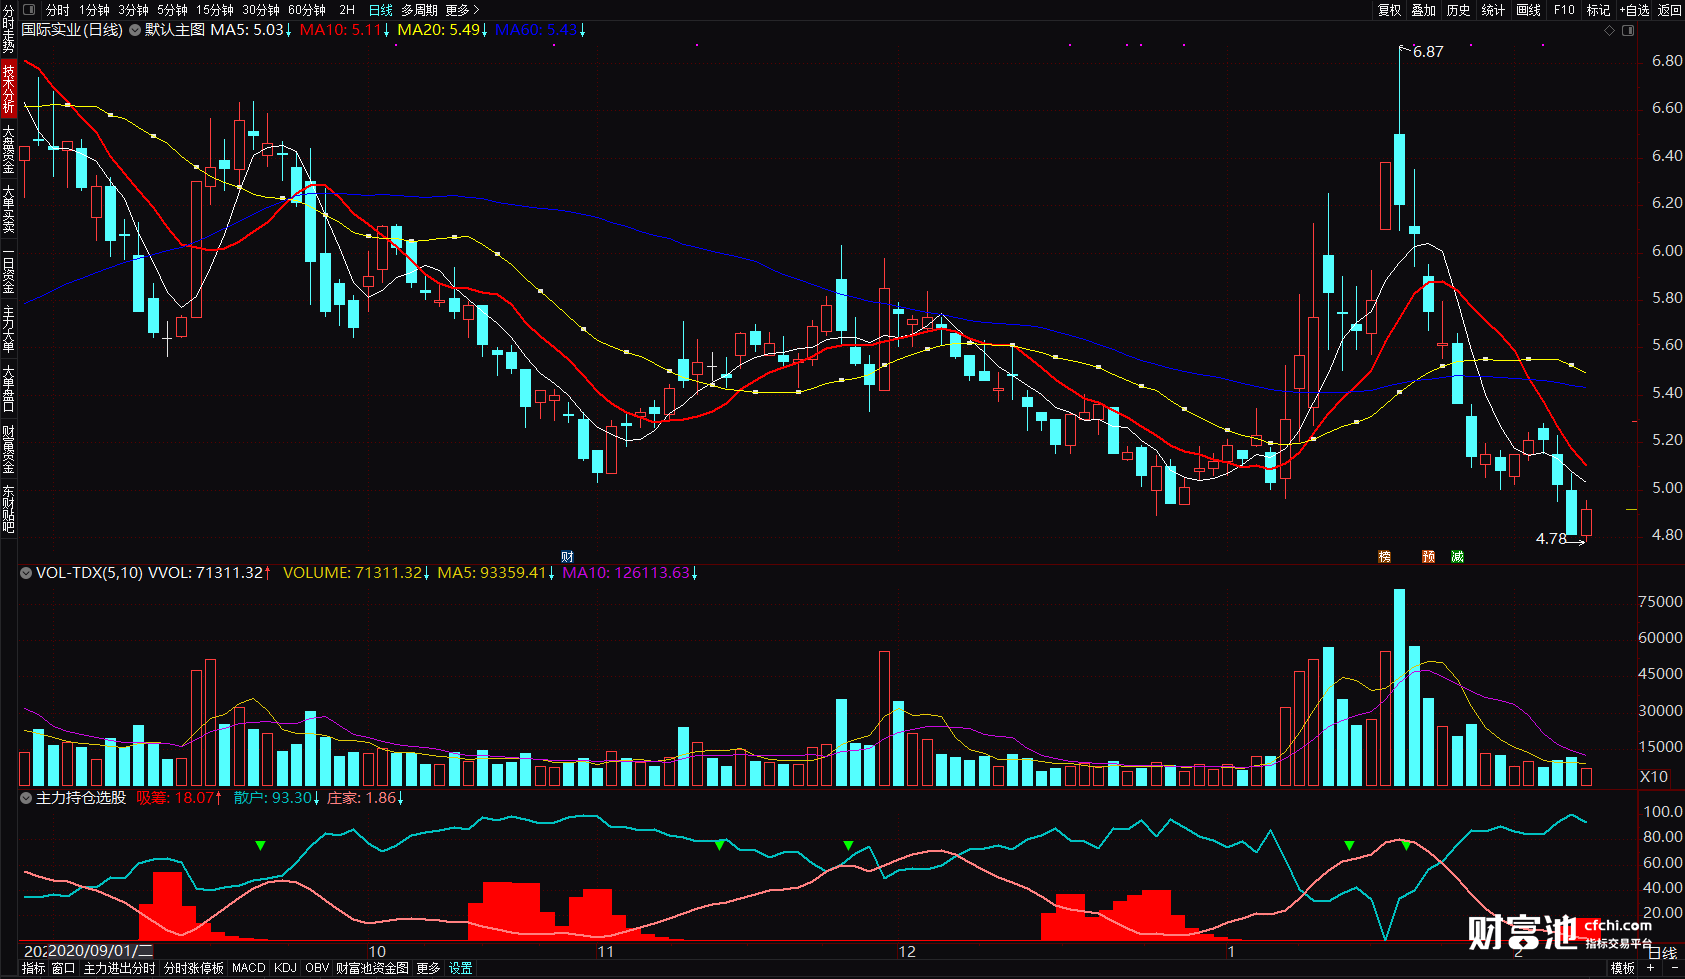Switch to 2H period
This screenshot has width=1685, height=979.
347,10
